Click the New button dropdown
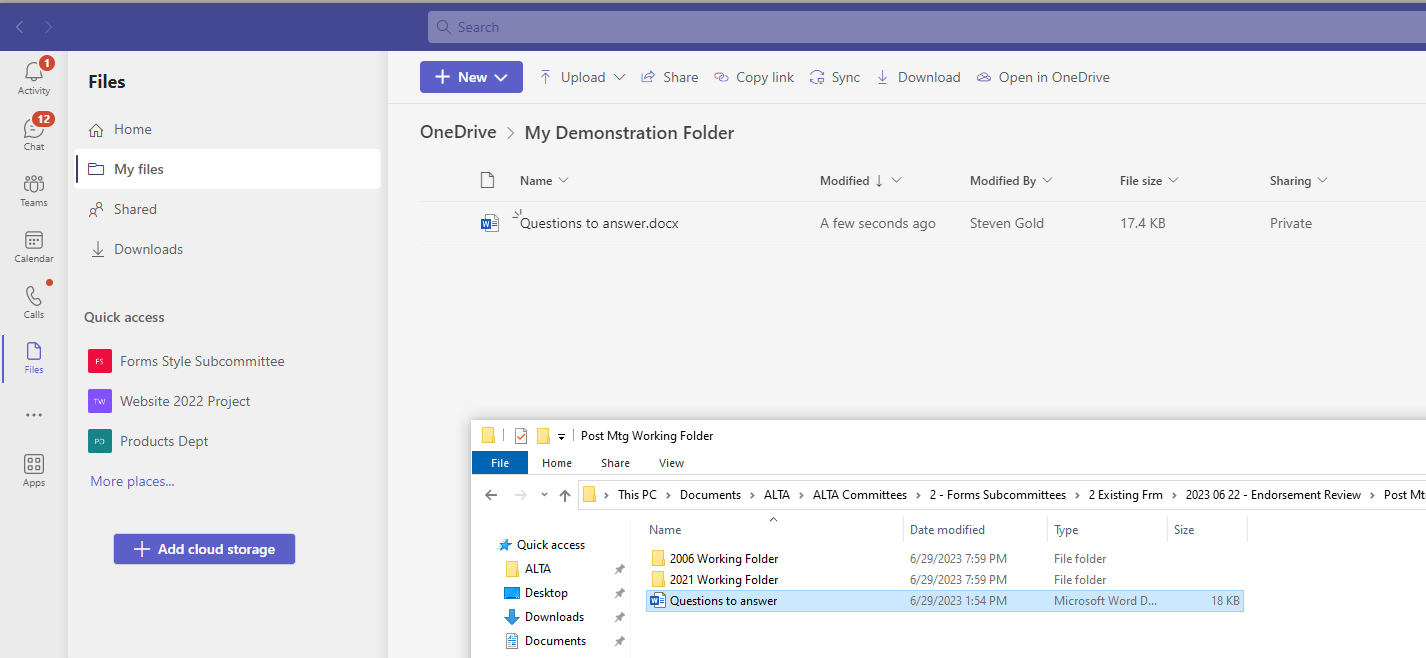This screenshot has height=658, width=1426. tap(471, 77)
